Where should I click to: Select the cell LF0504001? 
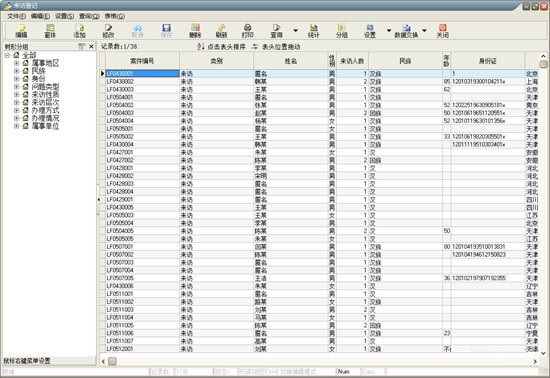point(142,97)
